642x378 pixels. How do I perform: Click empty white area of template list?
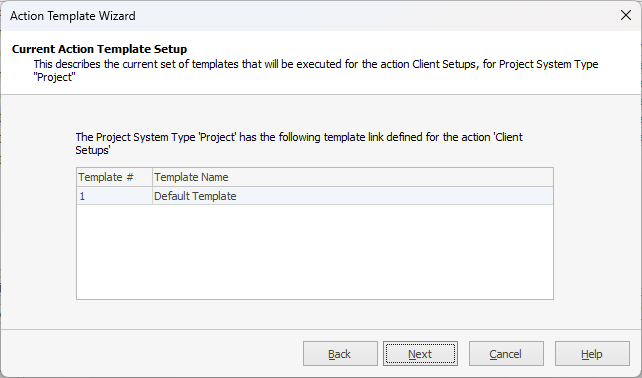pyautogui.click(x=314, y=252)
